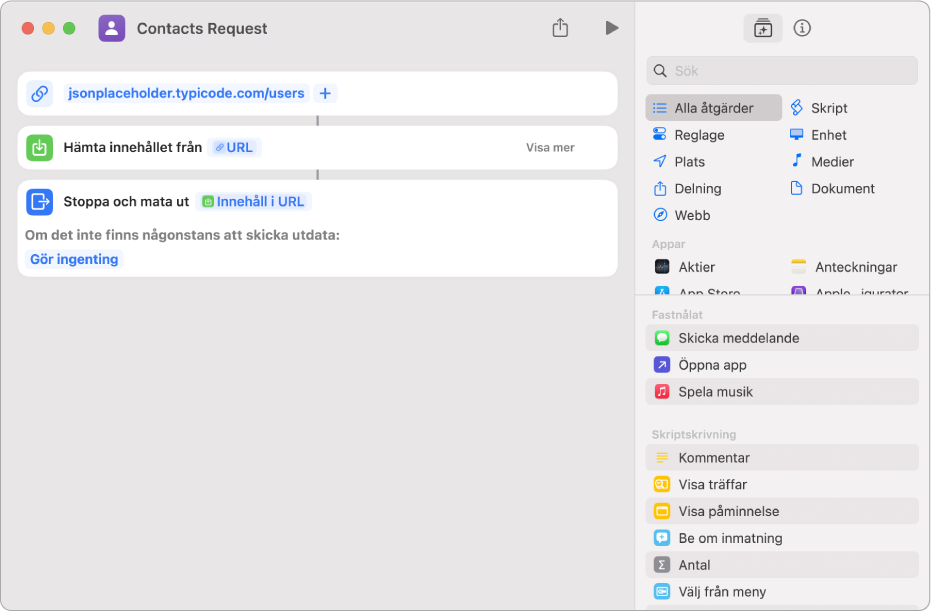The image size is (931, 612).
Task: Open the action library panel icon
Action: click(763, 28)
